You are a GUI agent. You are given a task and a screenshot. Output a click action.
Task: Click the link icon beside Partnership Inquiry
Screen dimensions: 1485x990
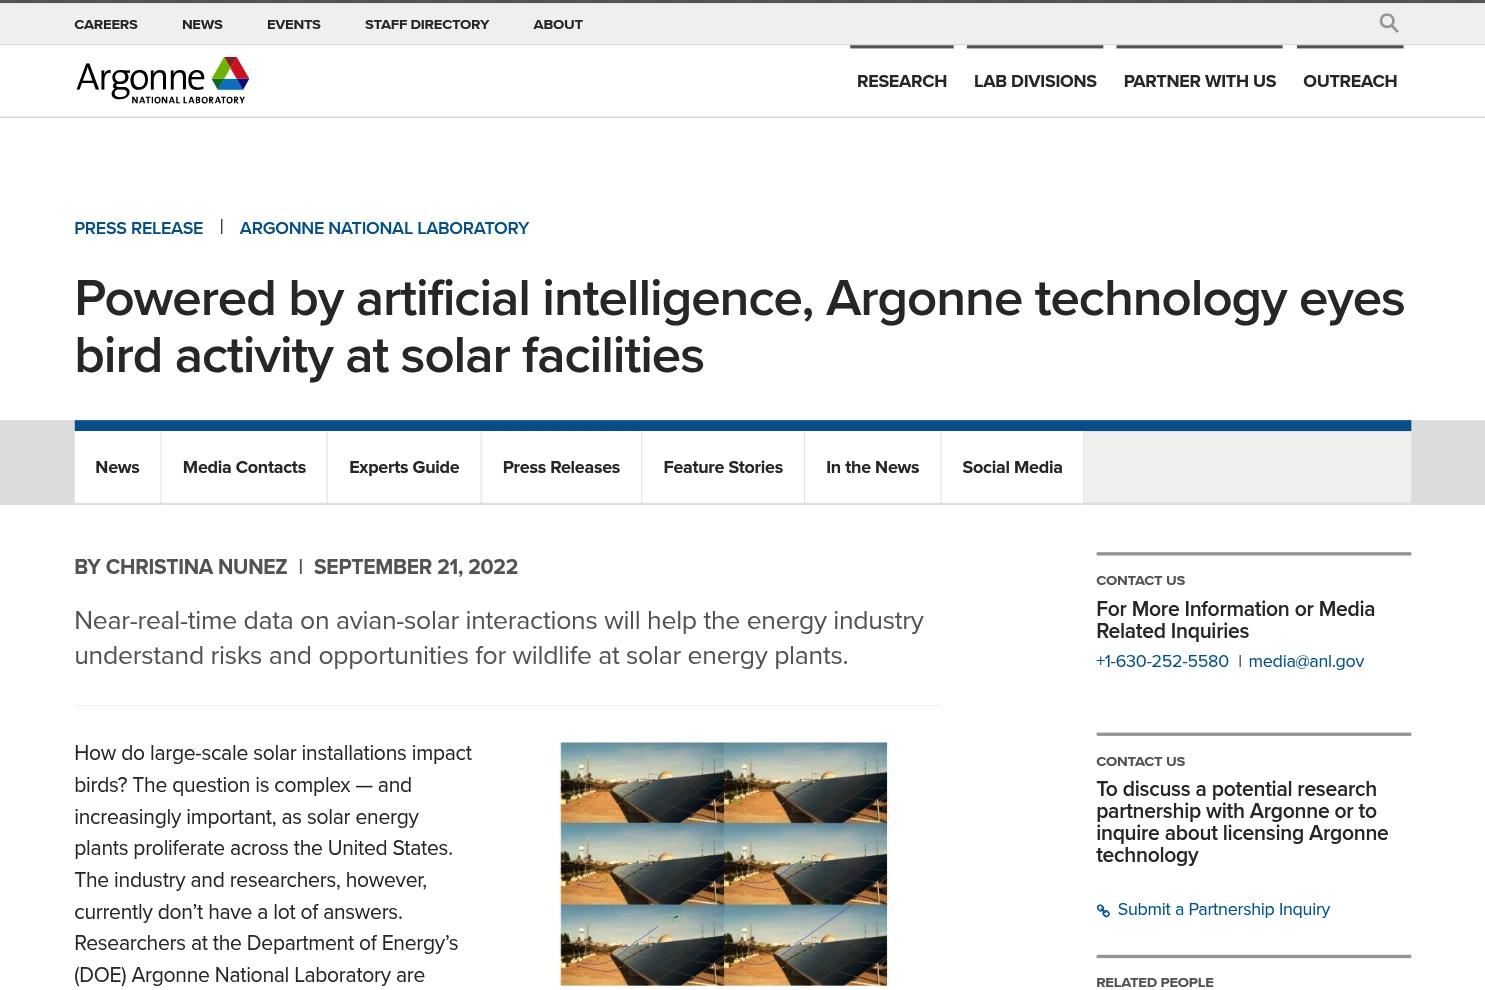[1103, 910]
